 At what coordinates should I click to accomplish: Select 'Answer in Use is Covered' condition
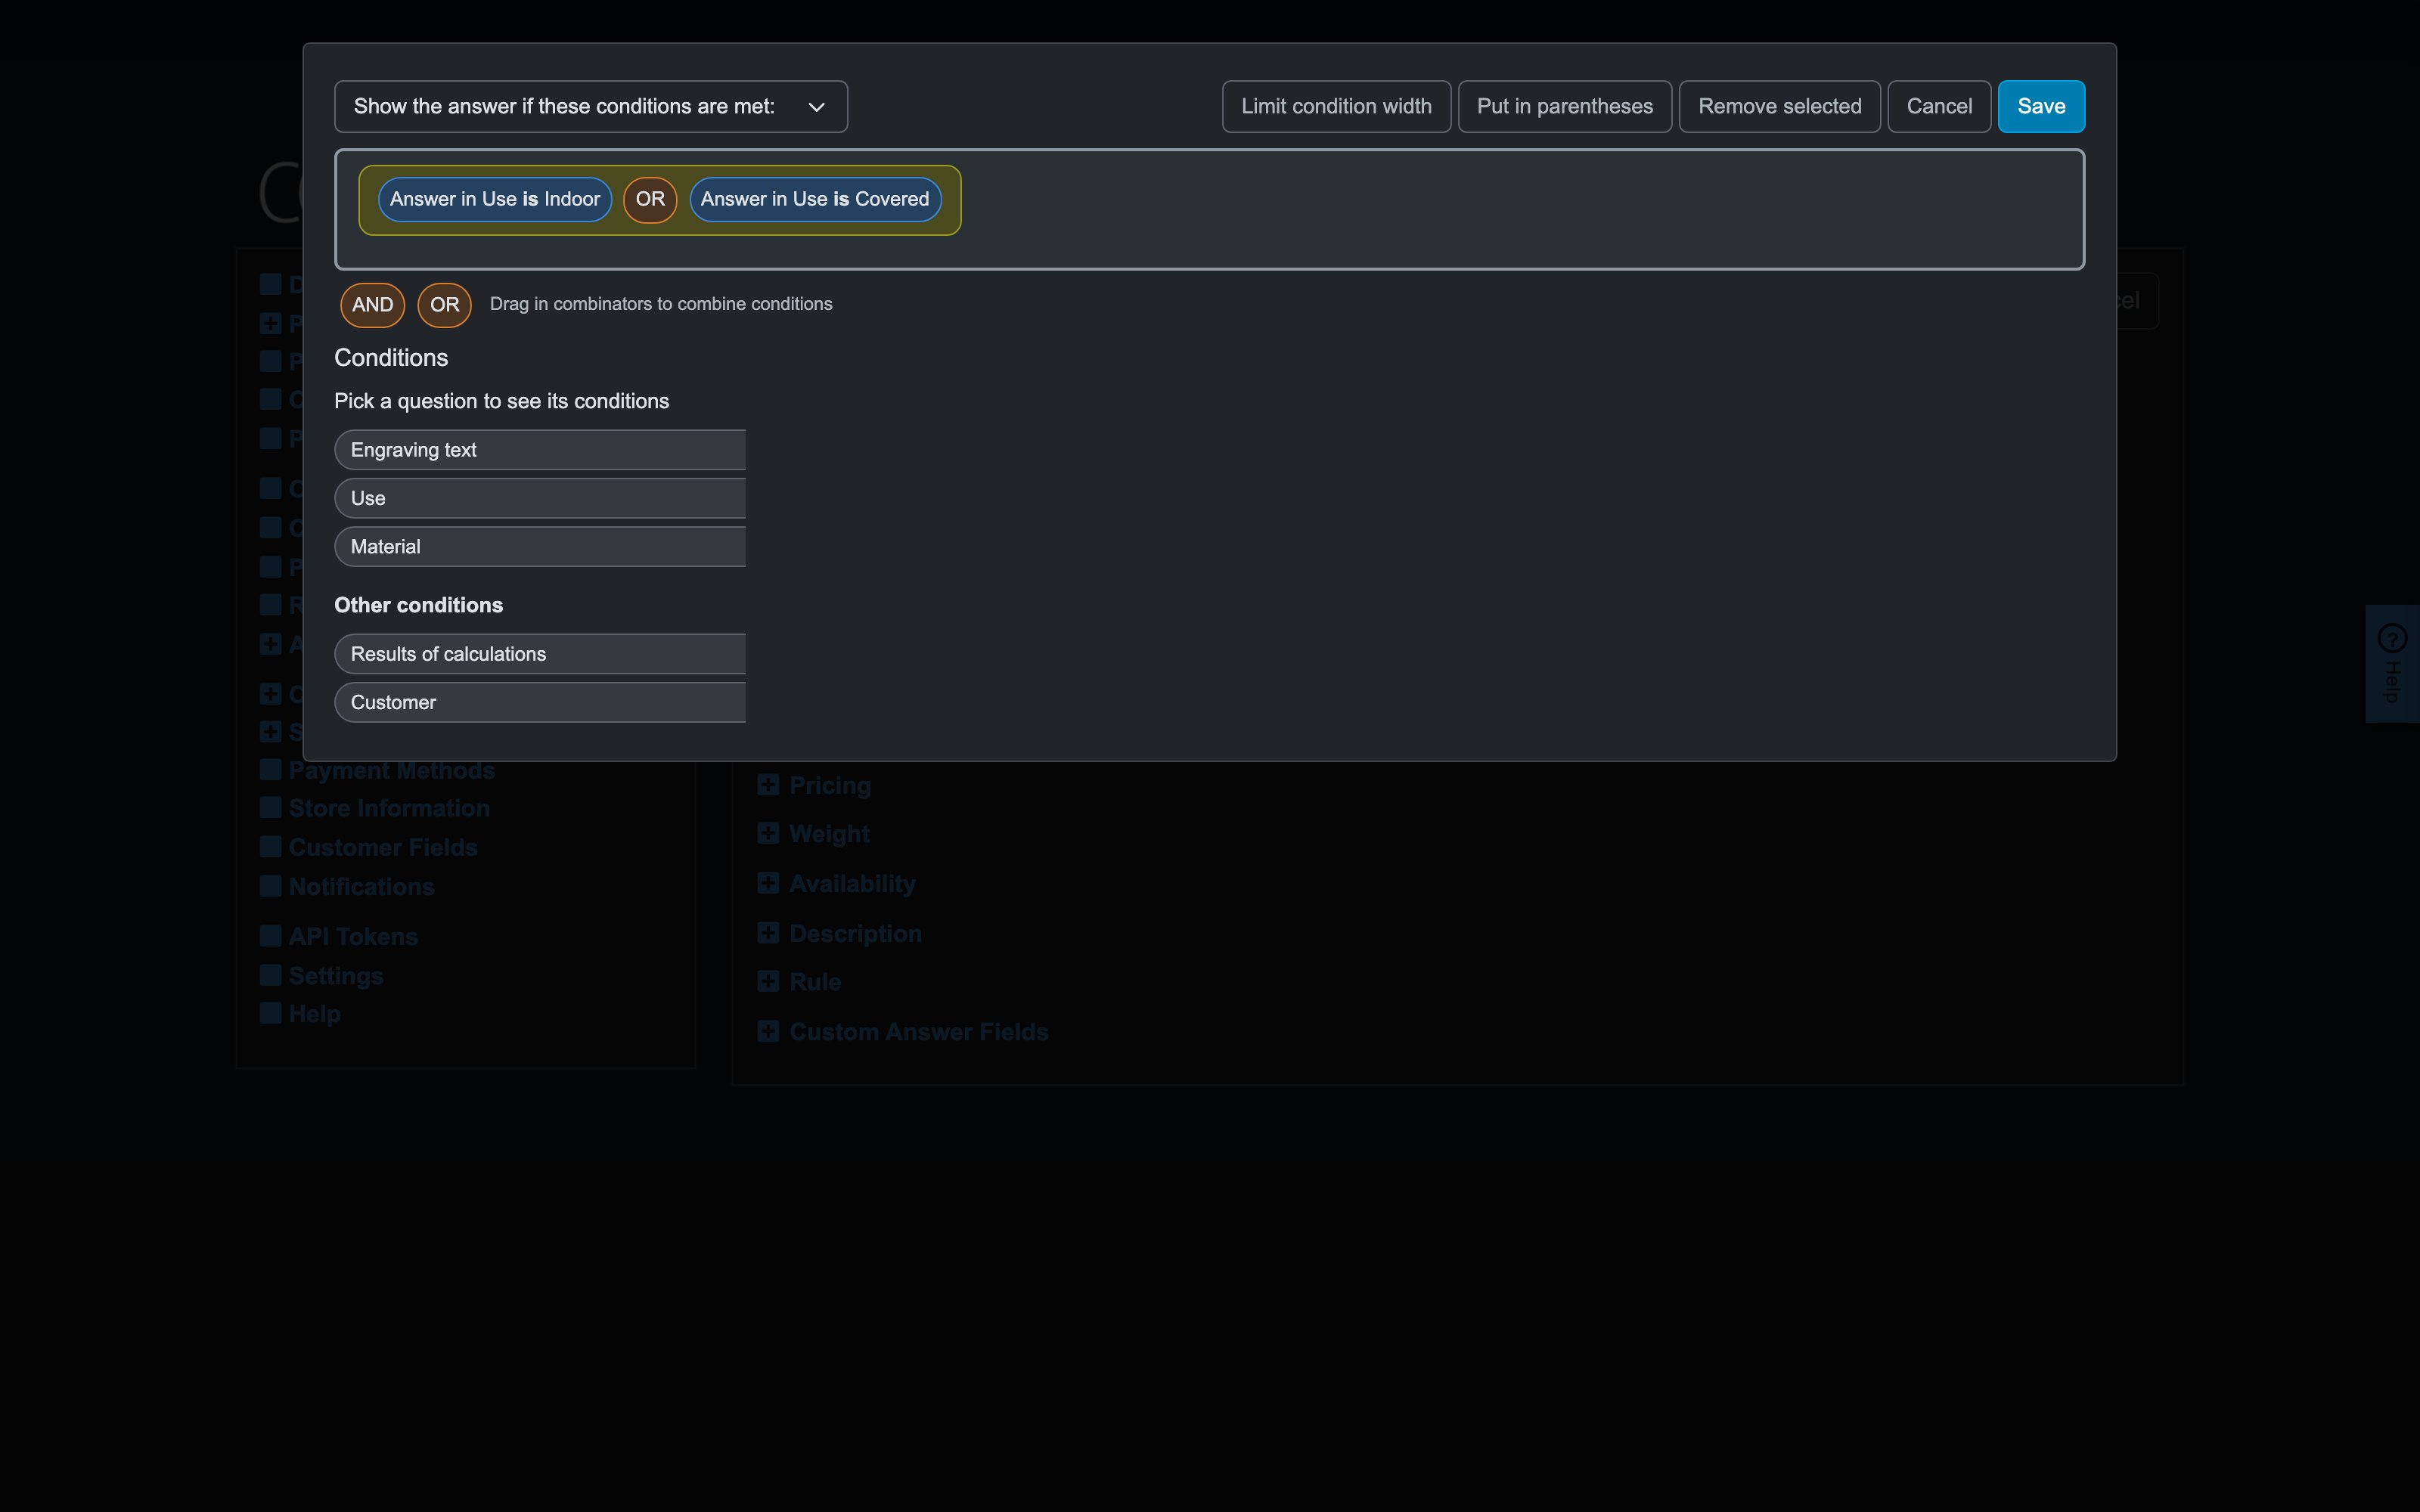pyautogui.click(x=815, y=199)
